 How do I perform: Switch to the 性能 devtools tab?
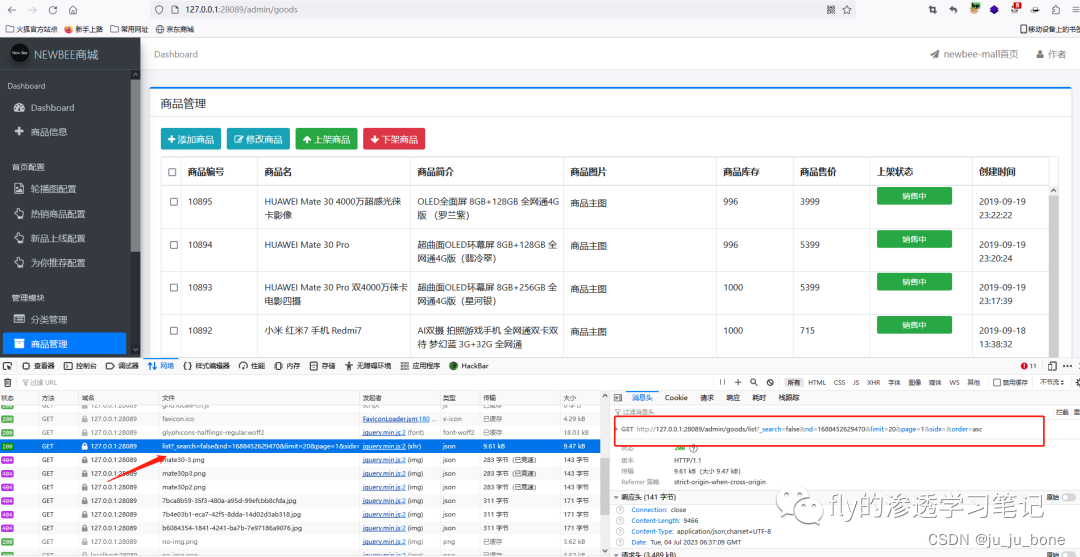252,366
